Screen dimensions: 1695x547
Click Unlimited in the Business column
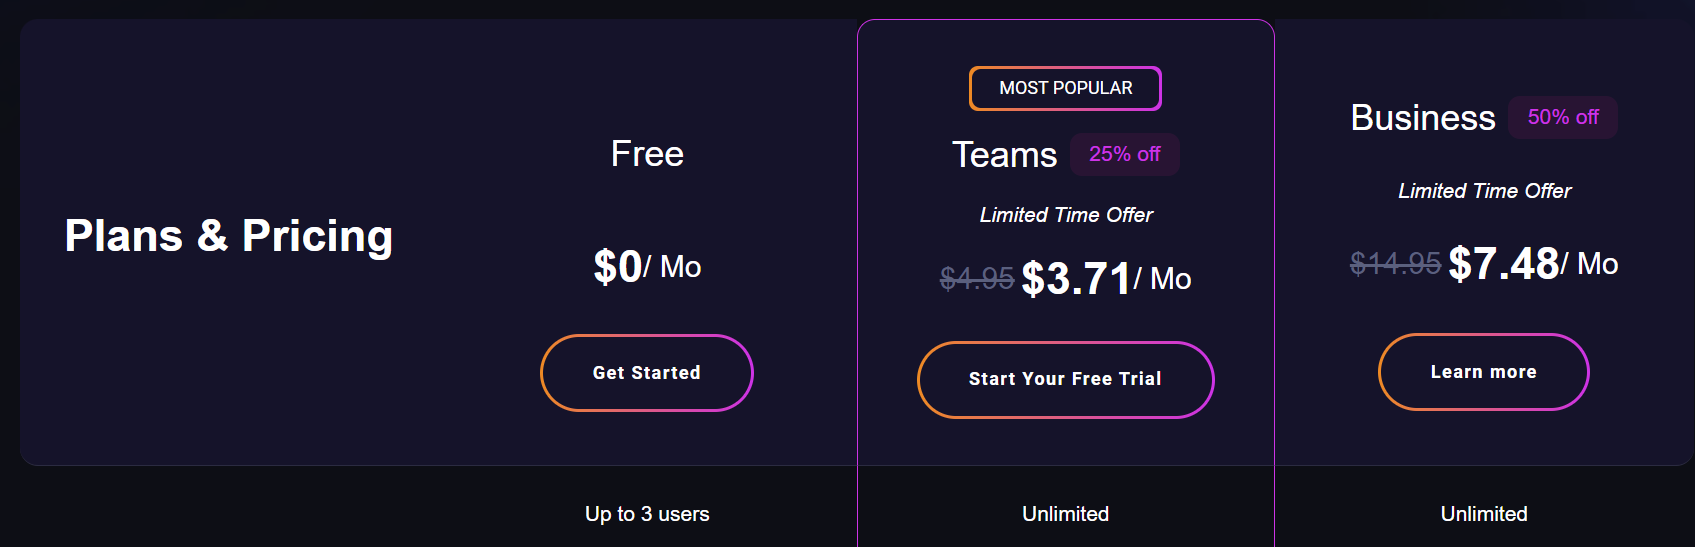(1484, 514)
